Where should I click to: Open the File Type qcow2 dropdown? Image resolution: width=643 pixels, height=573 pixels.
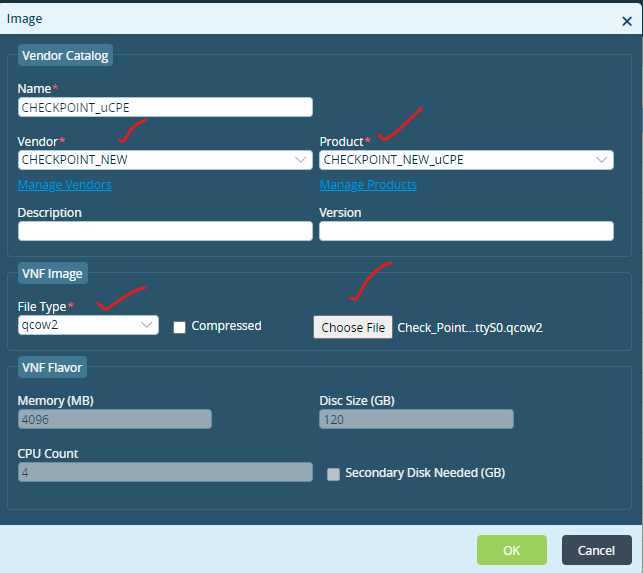(88, 325)
